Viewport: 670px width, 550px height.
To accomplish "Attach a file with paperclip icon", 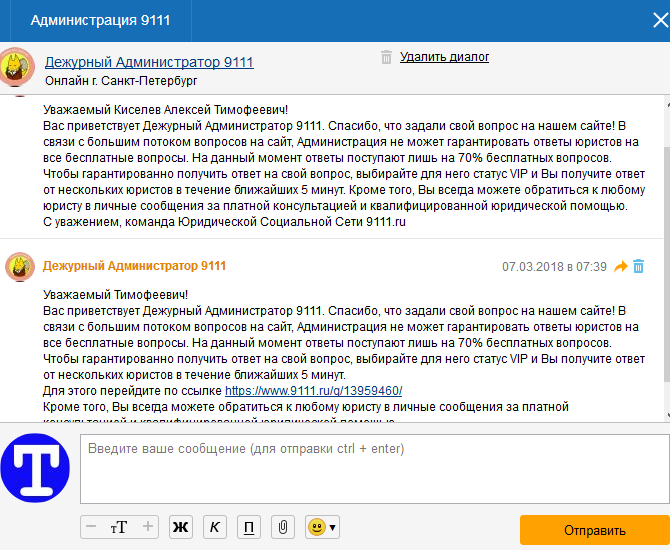I will [x=284, y=527].
